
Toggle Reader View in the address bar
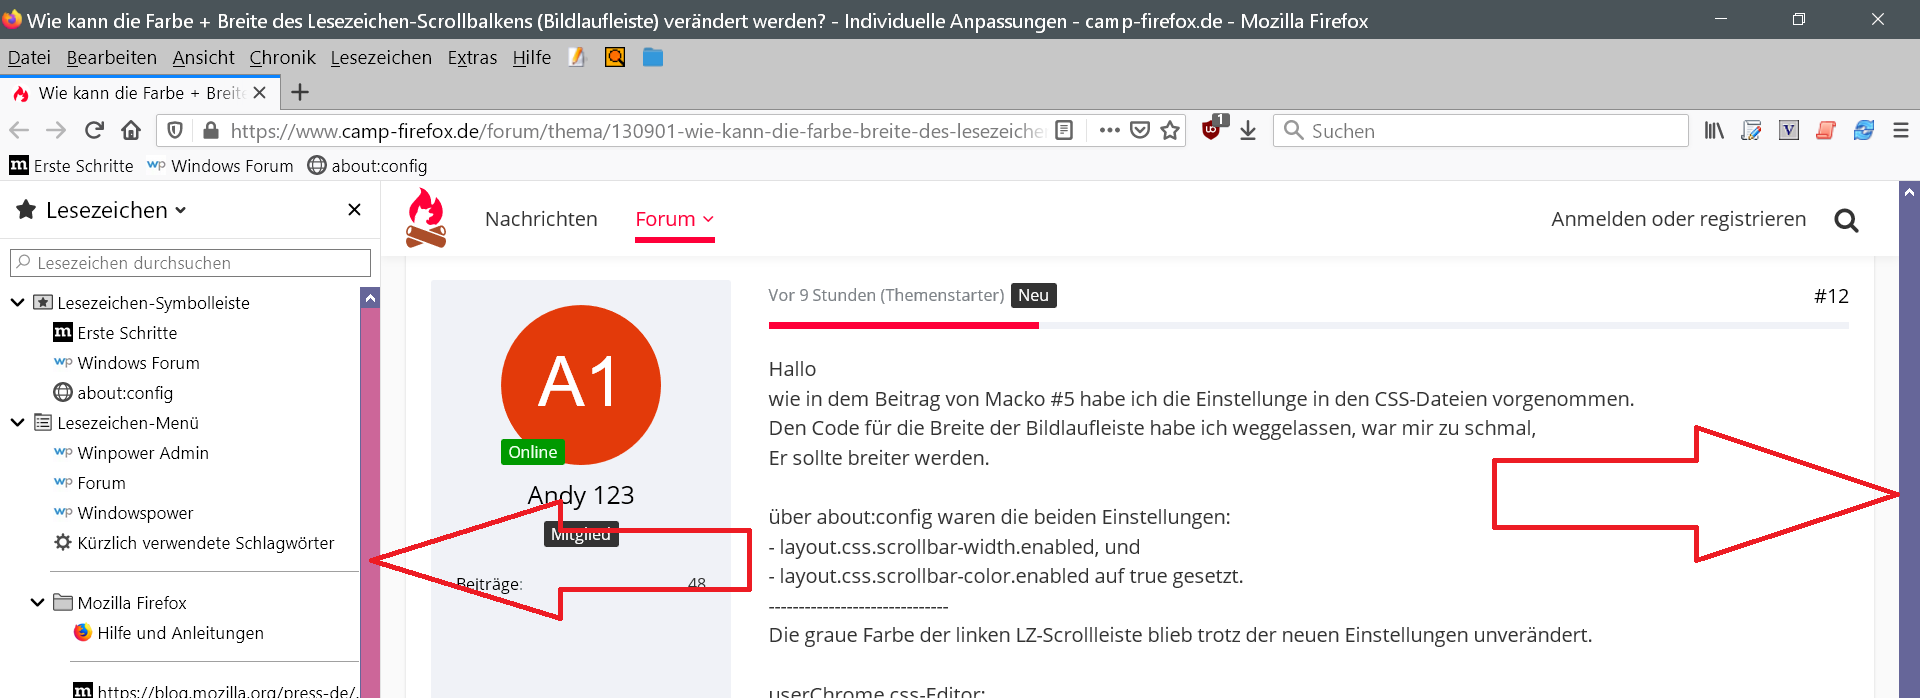1064,131
